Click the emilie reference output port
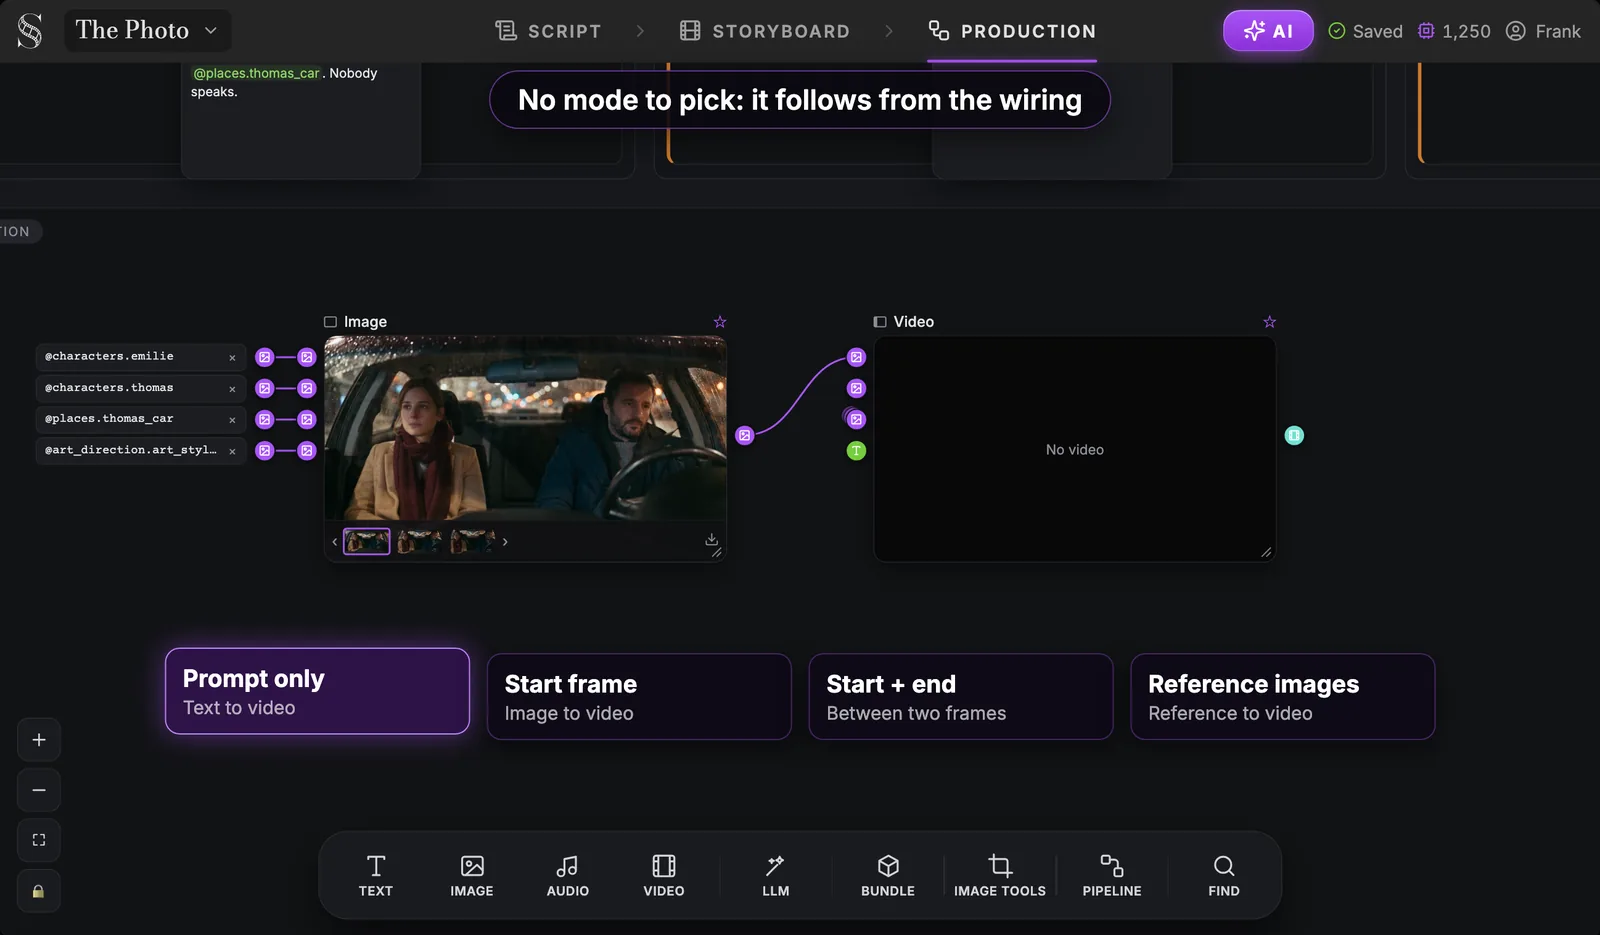 tap(264, 357)
